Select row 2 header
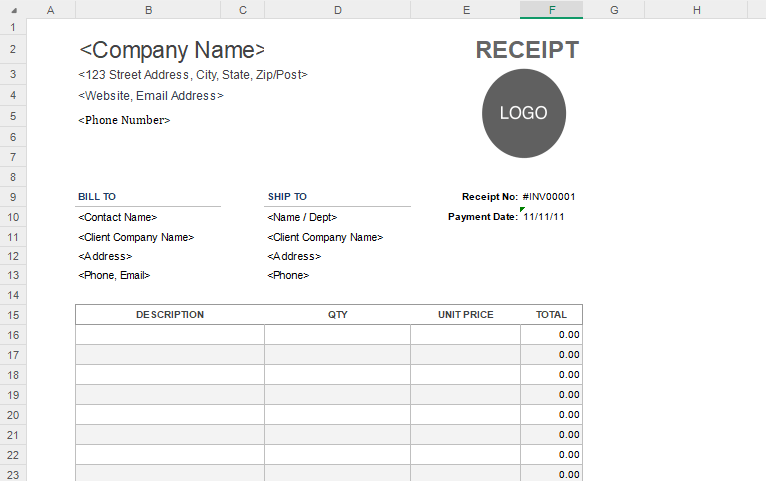 [13, 49]
